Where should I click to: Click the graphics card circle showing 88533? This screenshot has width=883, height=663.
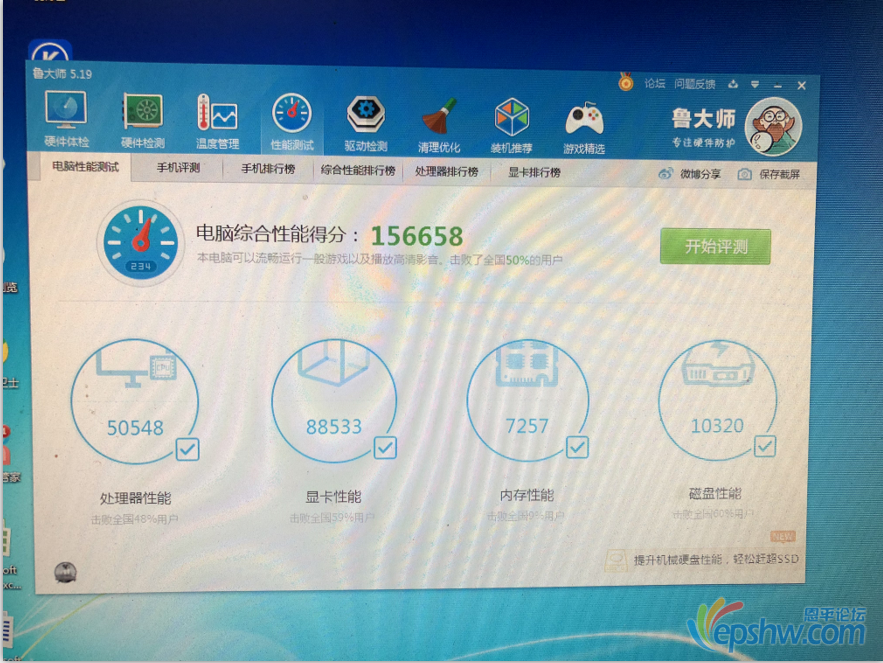(x=334, y=401)
